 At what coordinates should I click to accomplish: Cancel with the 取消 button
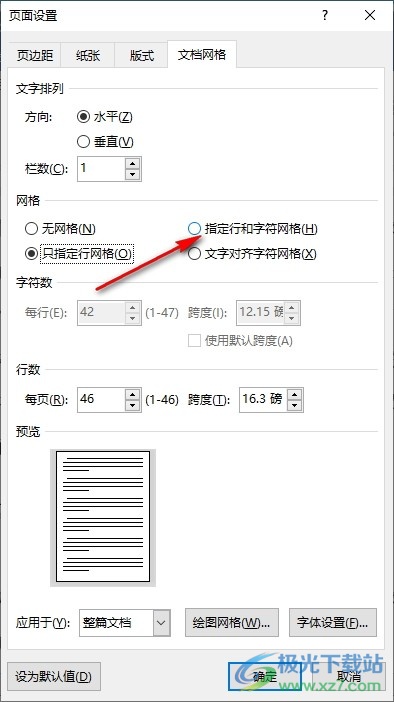coord(348,676)
